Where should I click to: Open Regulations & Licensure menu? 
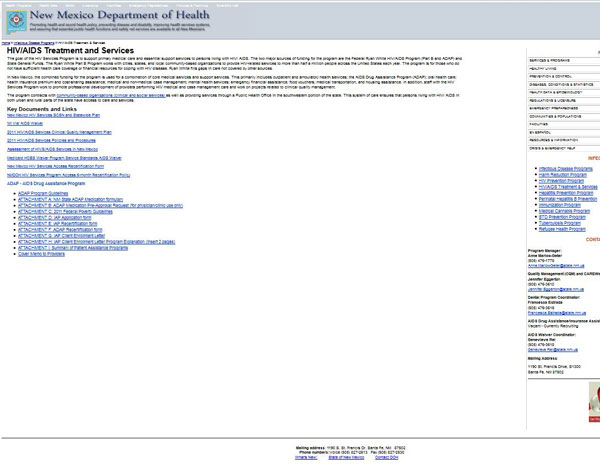[x=564, y=101]
